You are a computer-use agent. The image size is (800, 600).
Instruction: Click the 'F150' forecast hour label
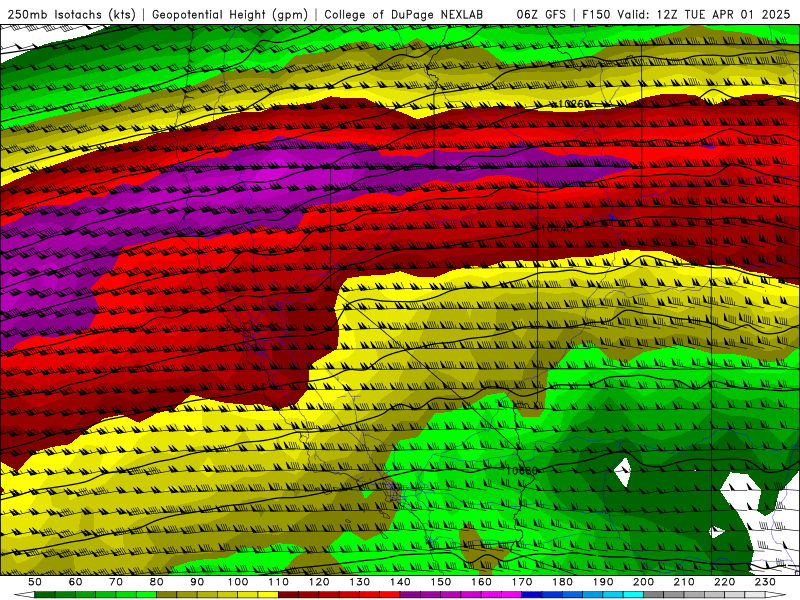(x=596, y=14)
